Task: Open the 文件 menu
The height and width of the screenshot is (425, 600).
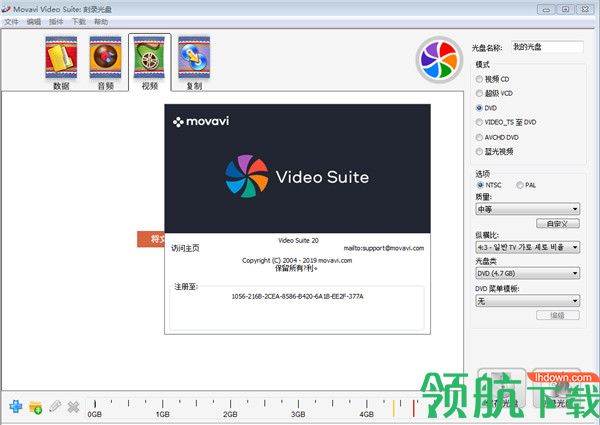Action: click(x=11, y=22)
